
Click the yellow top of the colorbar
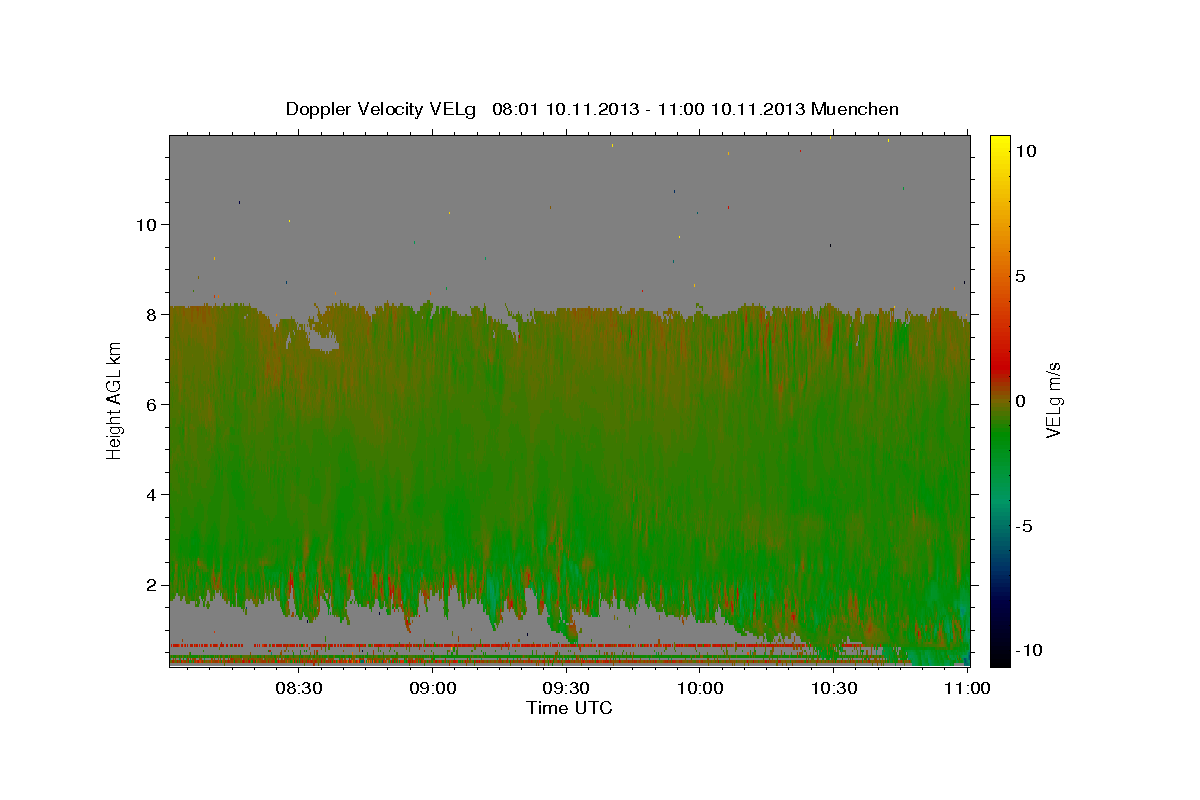(1000, 142)
